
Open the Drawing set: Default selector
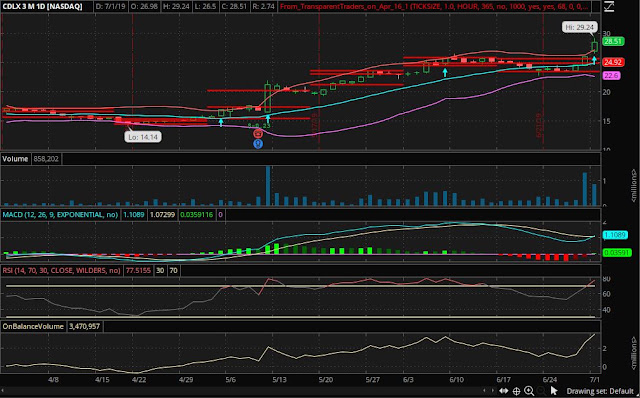(x=600, y=391)
